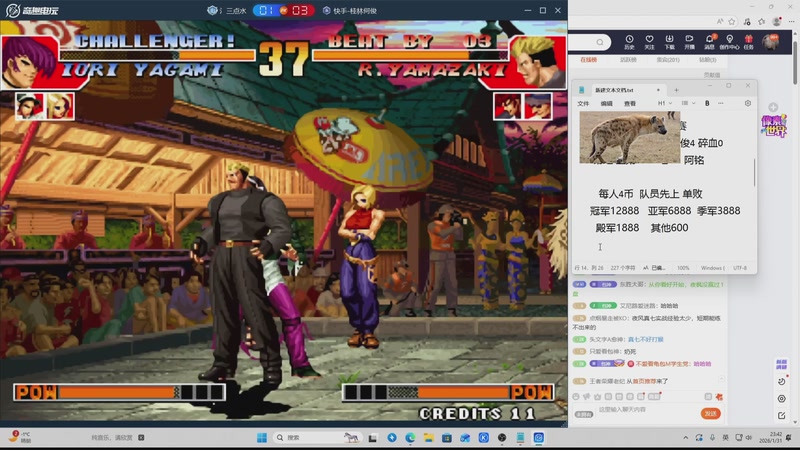This screenshot has height=450, width=800.
Task: Open 查看 menu in Notepad
Action: pos(630,104)
